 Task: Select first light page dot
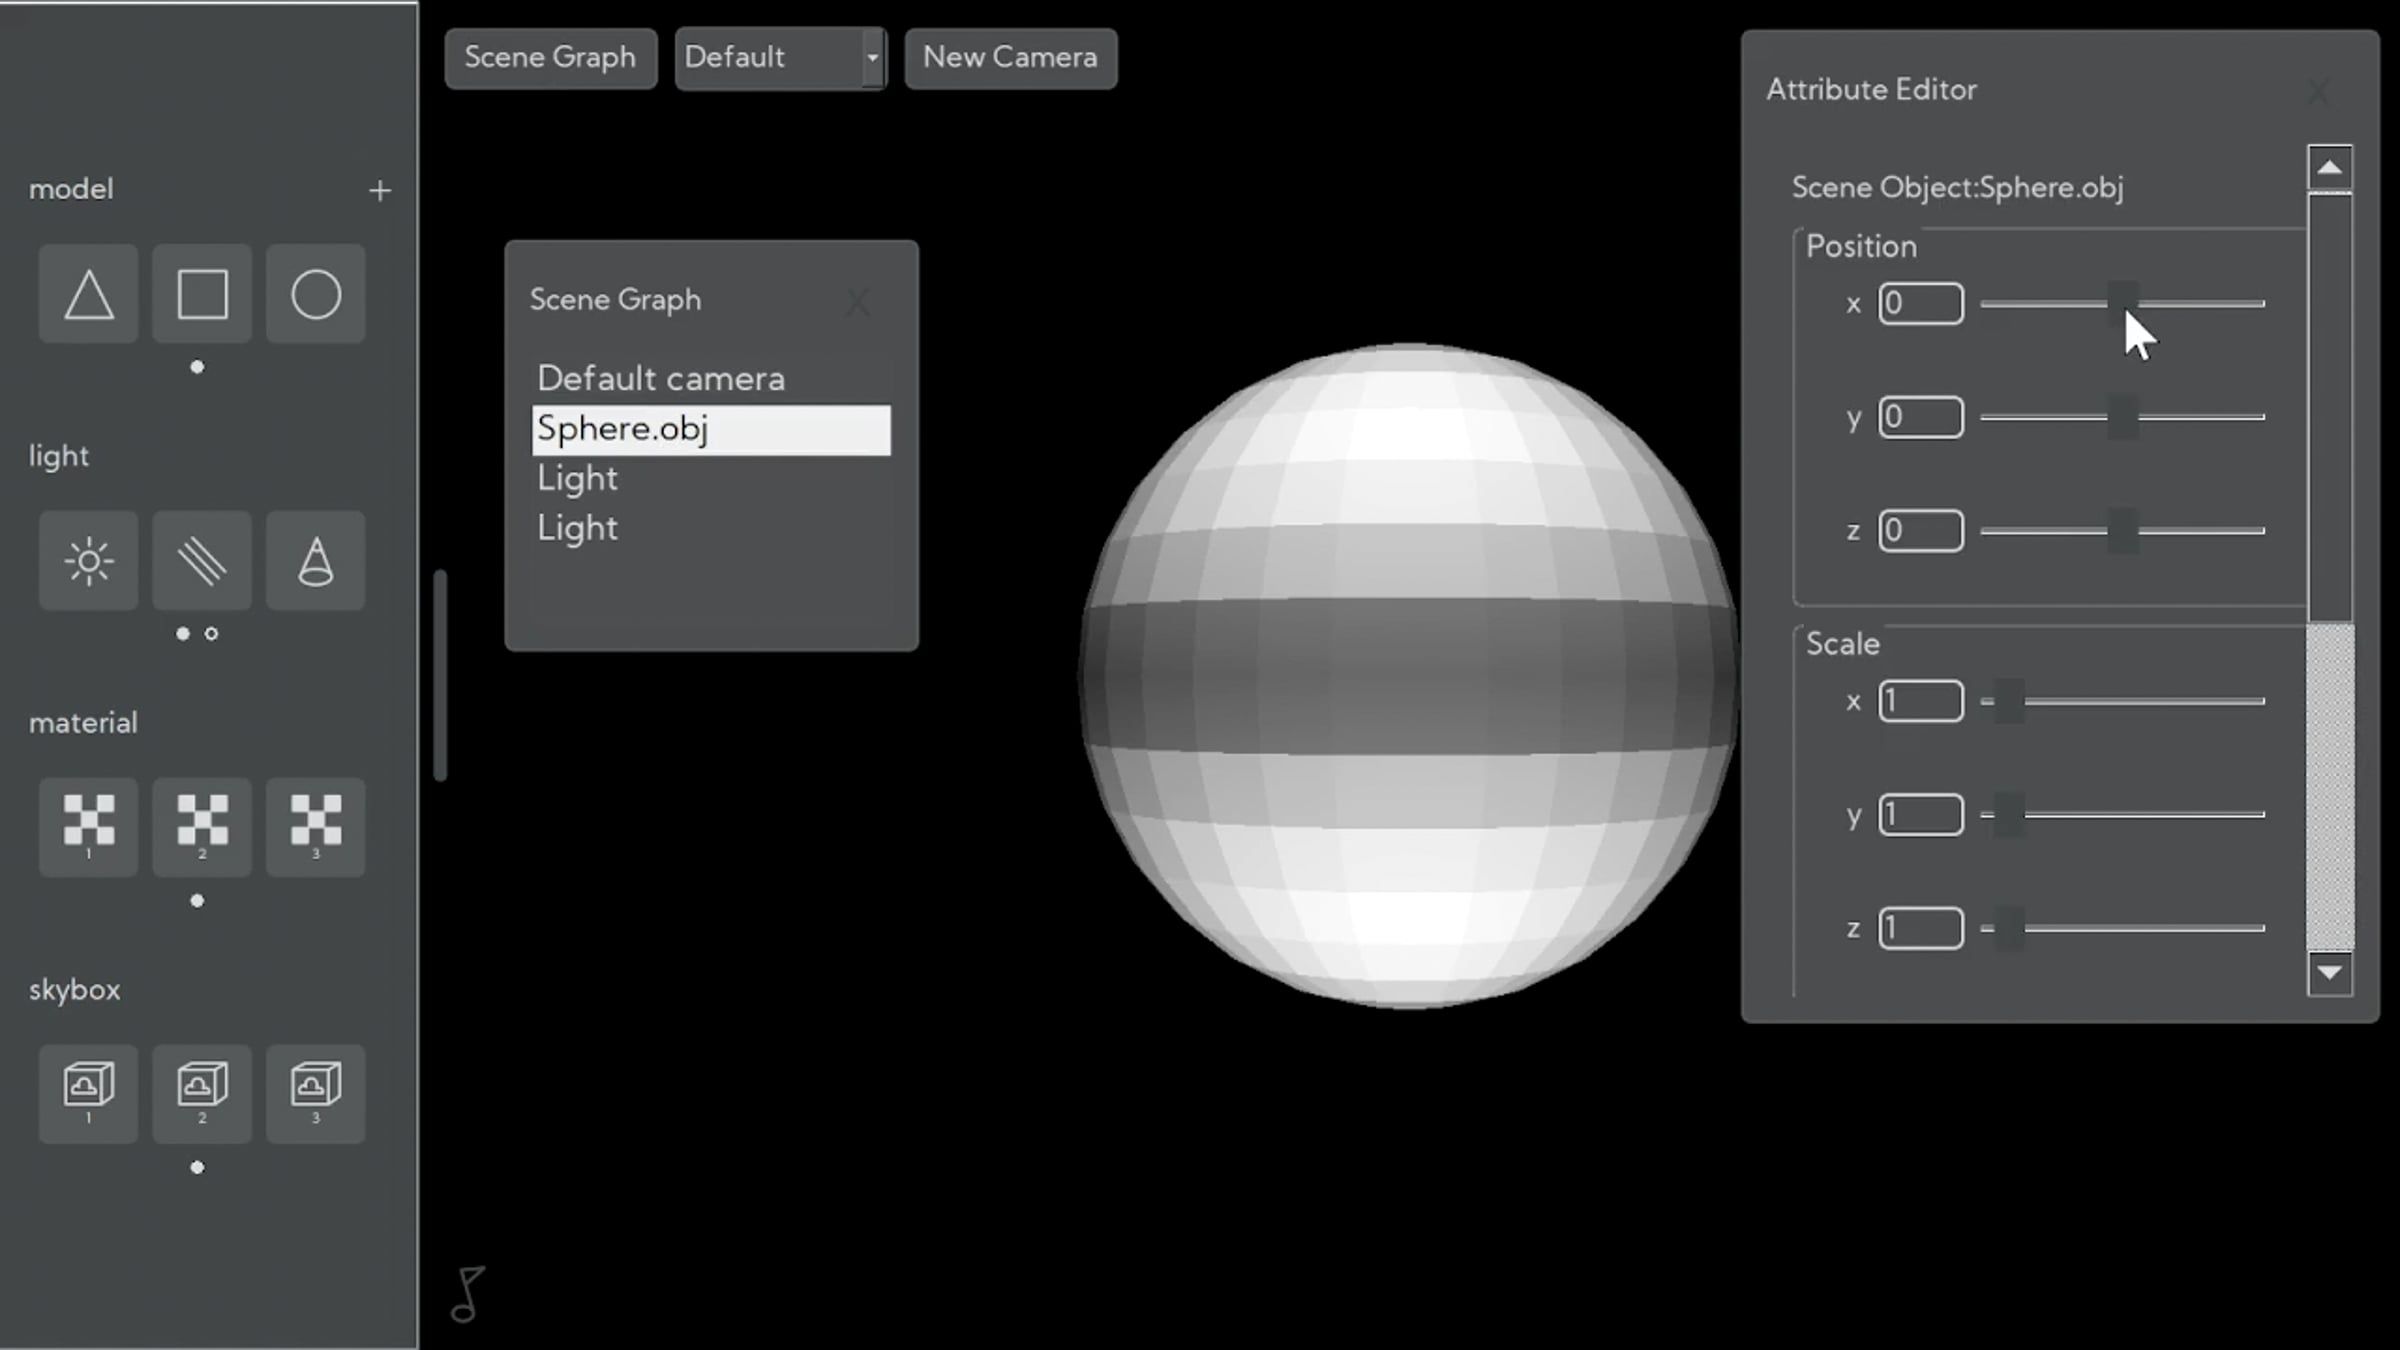coord(182,633)
